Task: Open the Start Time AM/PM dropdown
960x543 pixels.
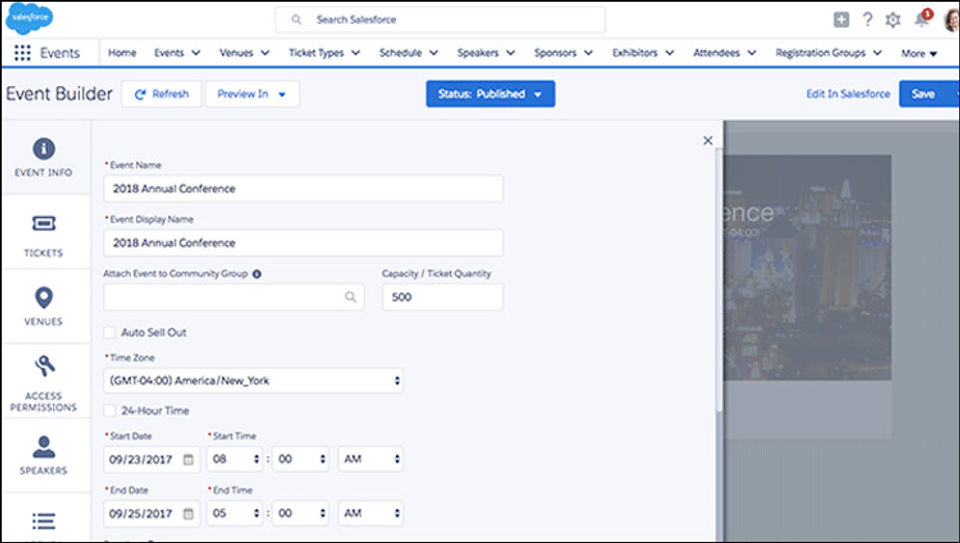Action: (371, 459)
